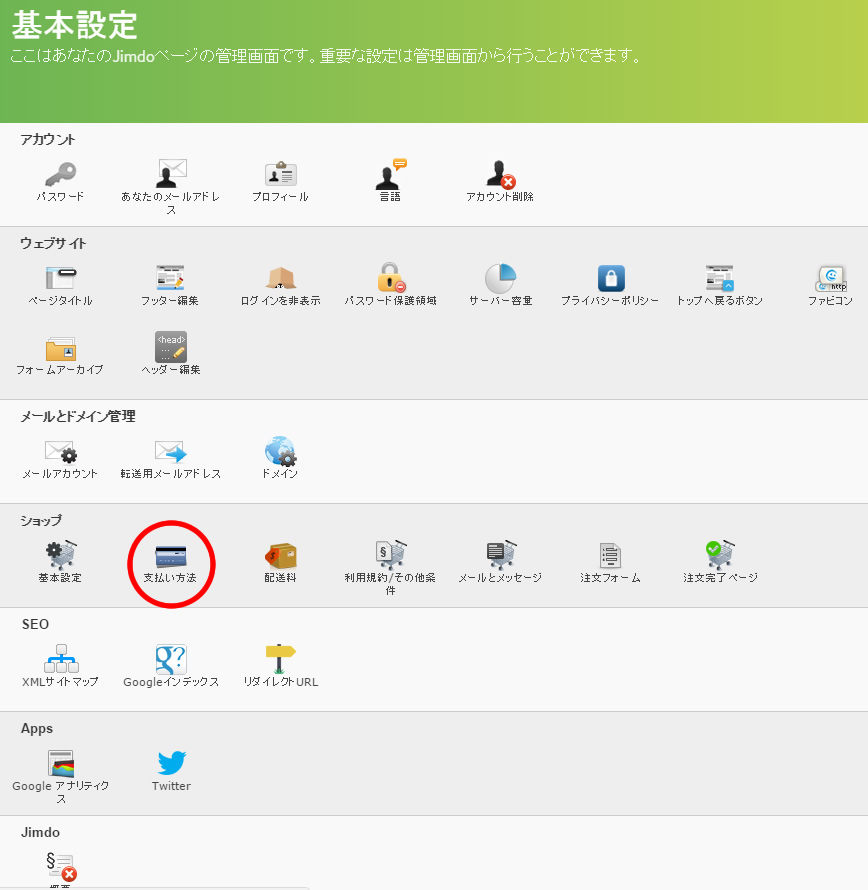This screenshot has width=868, height=890.
Task: Open the プライバシーポリシー lock icon
Action: coord(611,278)
